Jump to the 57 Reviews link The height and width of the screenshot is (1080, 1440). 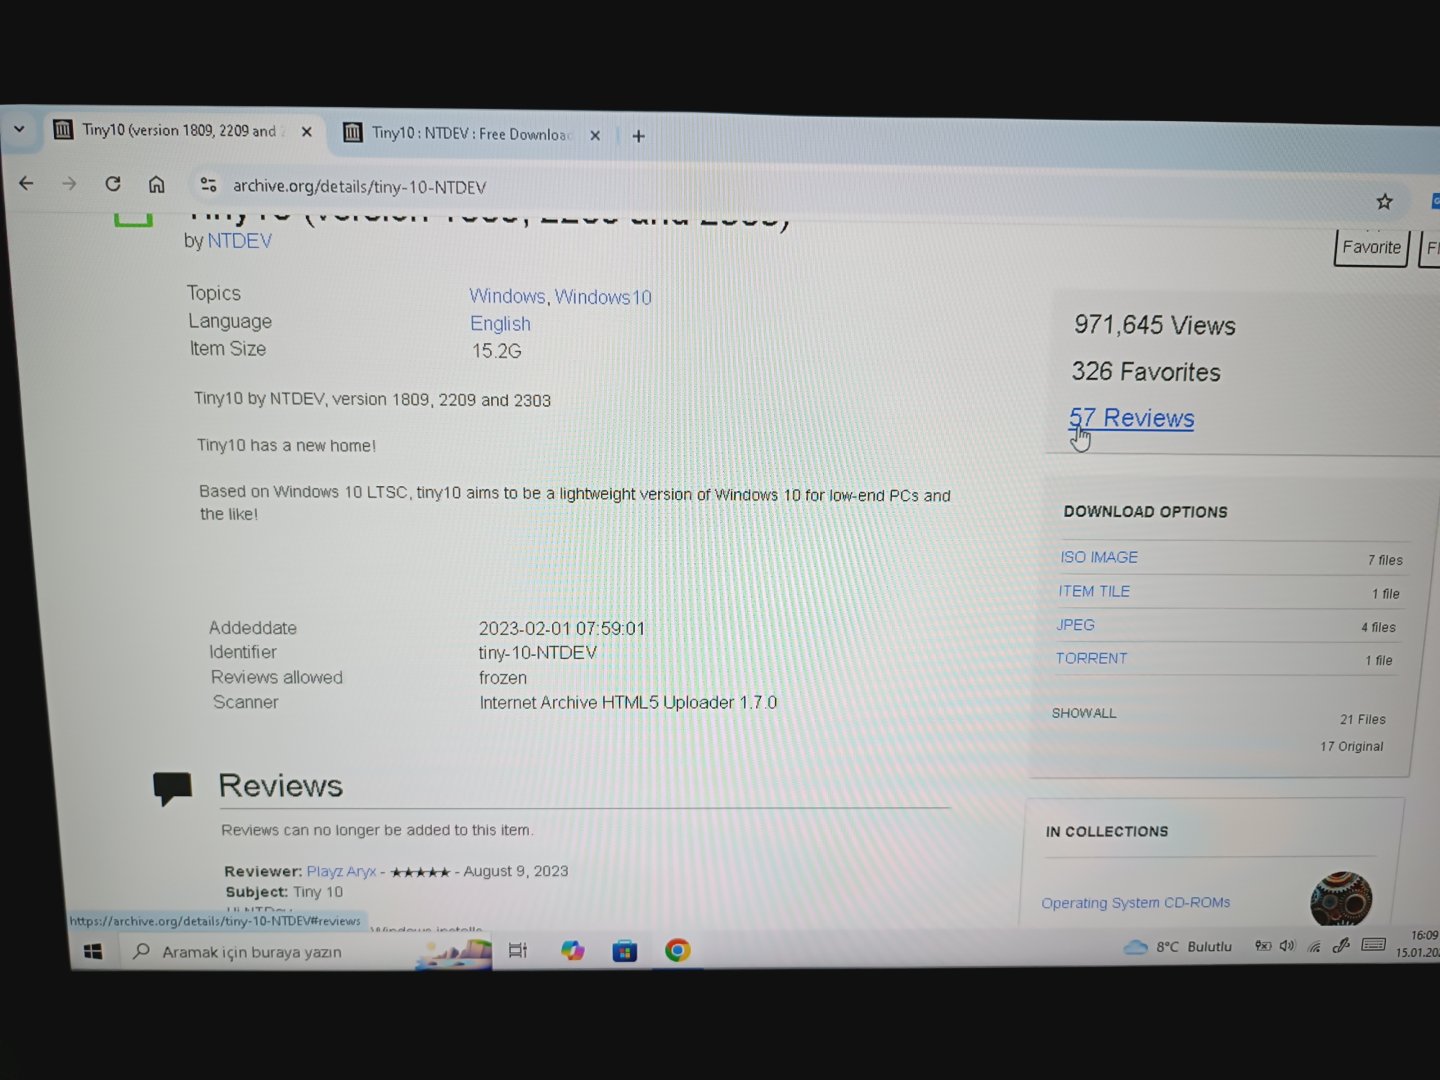tap(1131, 418)
